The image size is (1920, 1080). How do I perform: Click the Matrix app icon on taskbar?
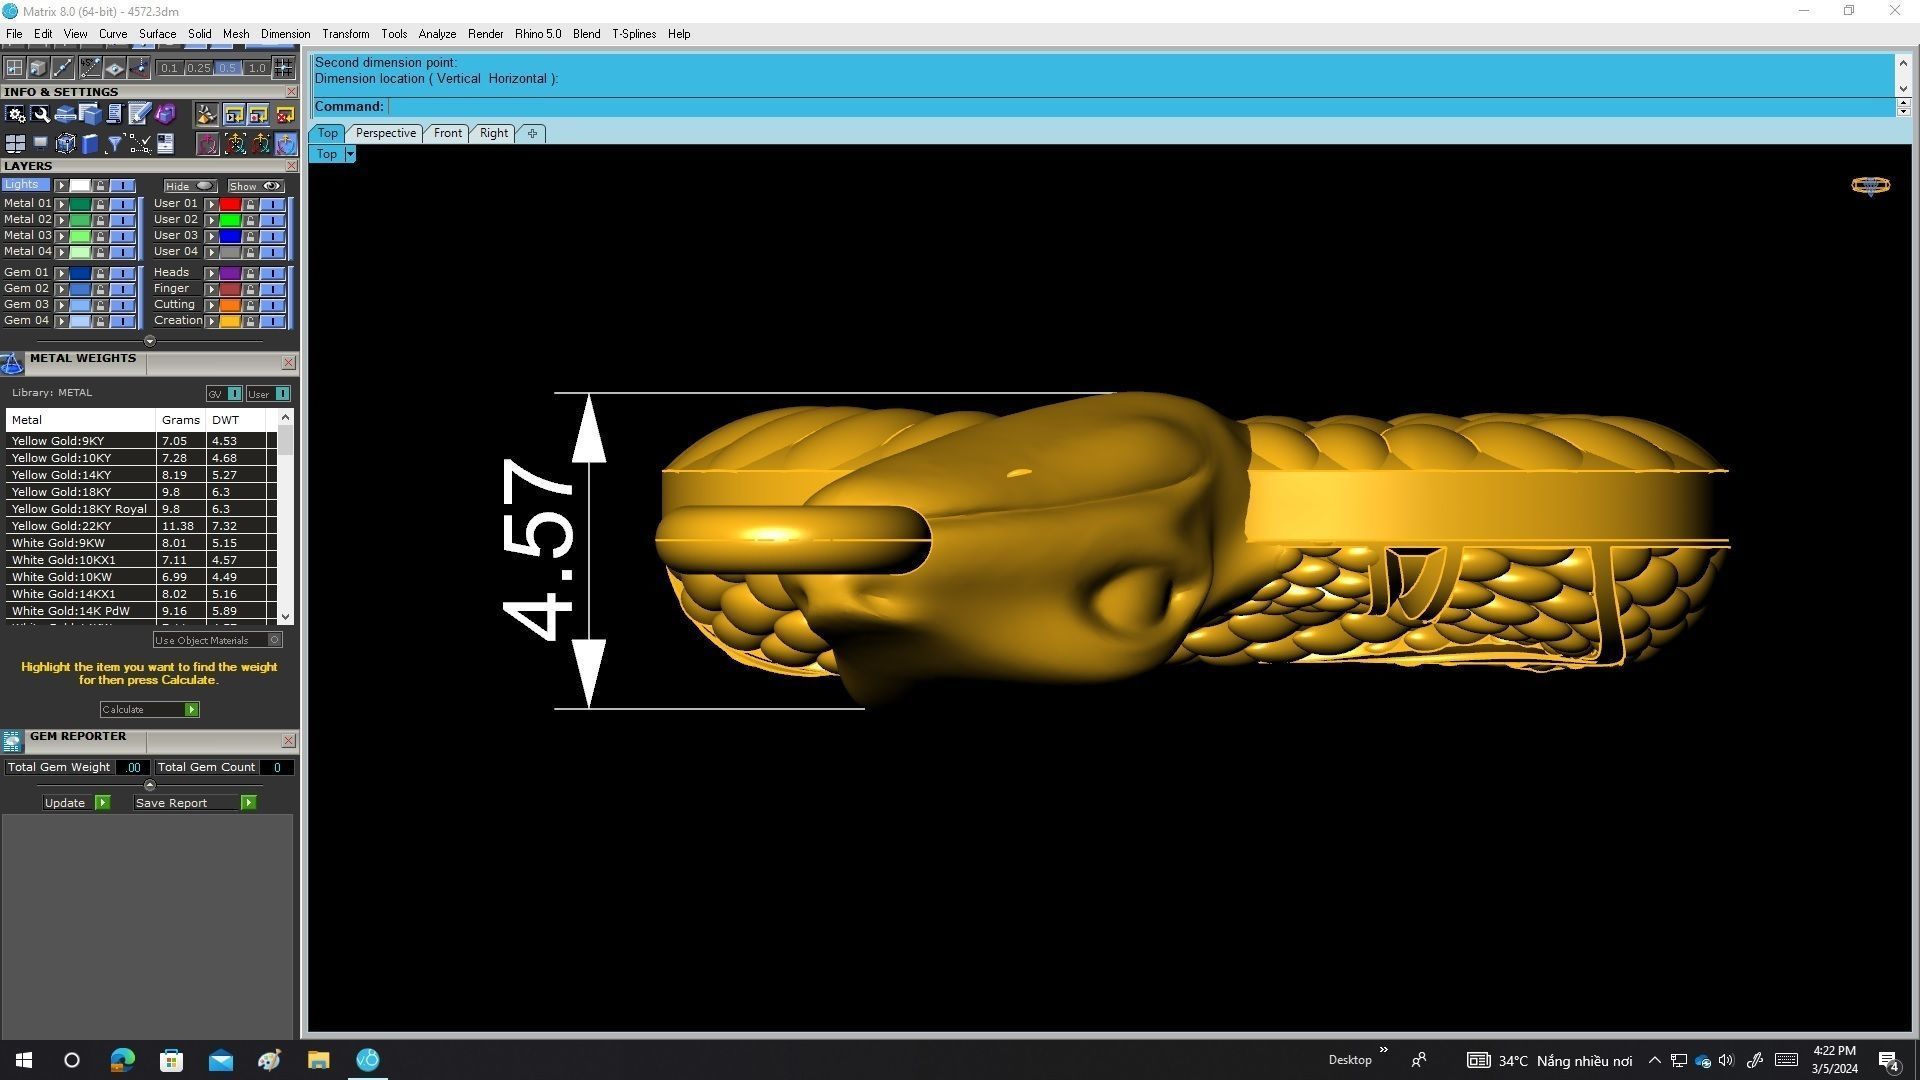367,1060
